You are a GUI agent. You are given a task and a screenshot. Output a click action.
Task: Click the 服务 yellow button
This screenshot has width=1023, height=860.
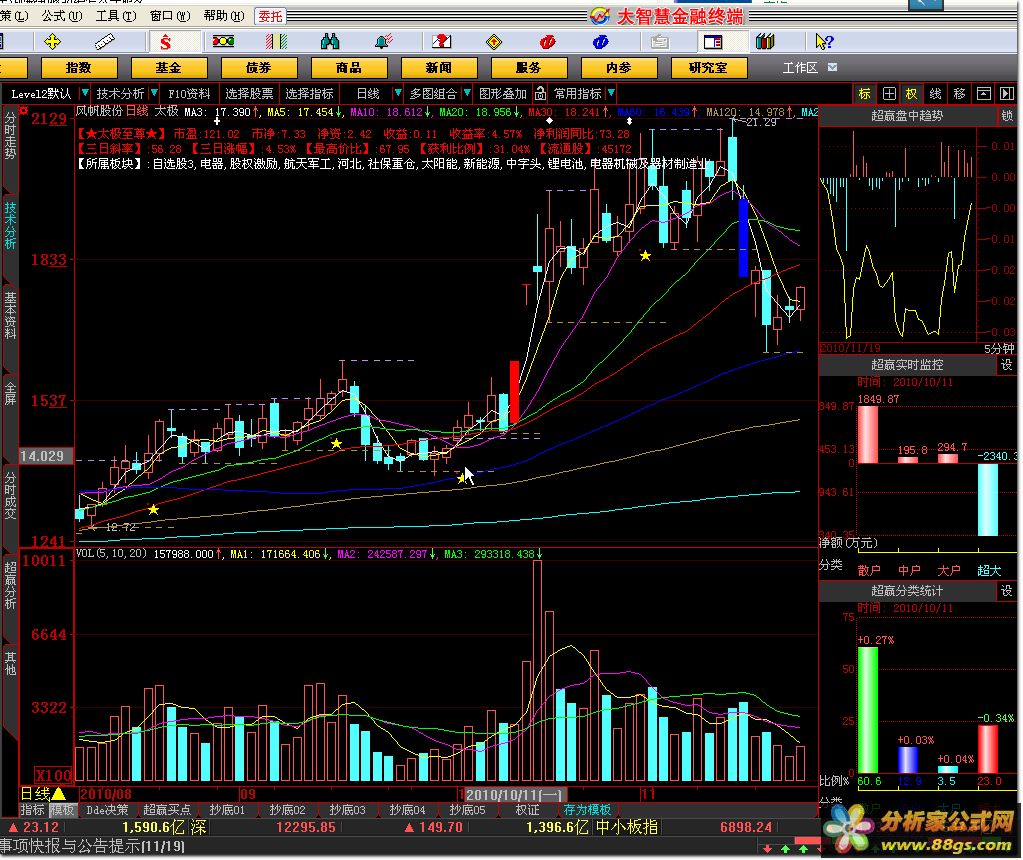[x=529, y=68]
